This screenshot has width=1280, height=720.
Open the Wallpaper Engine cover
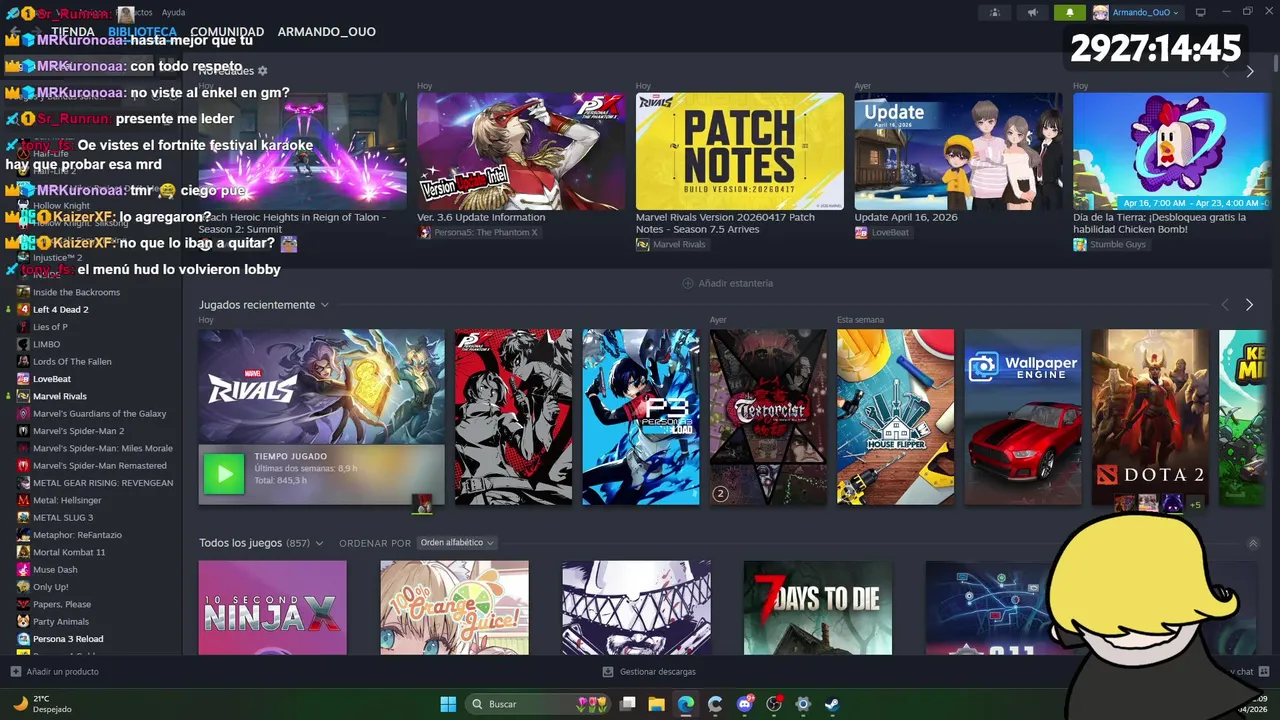click(x=1023, y=417)
